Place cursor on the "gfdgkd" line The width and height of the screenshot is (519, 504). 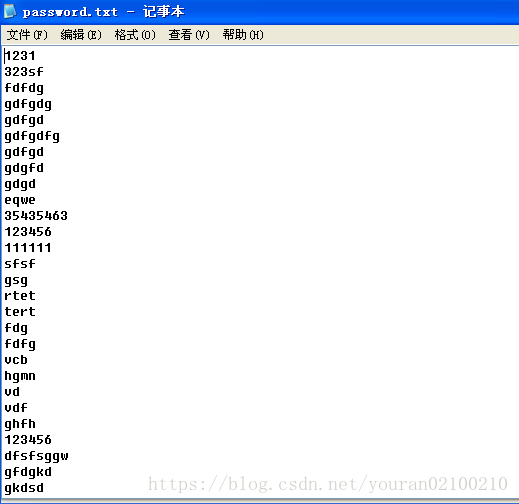[28, 472]
